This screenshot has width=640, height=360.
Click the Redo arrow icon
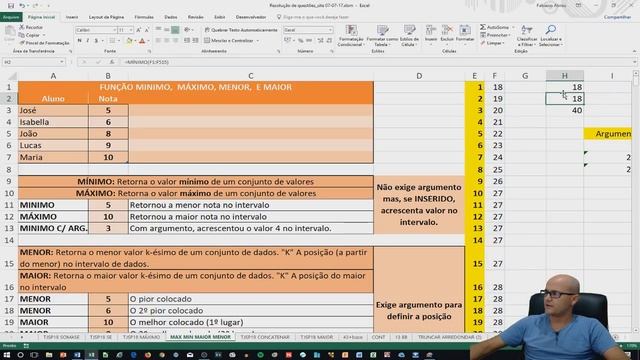tap(36, 6)
